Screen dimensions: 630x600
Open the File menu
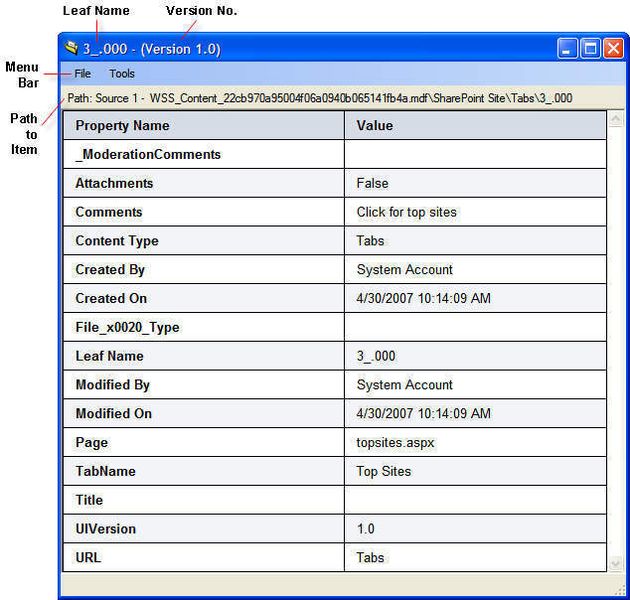(x=82, y=74)
